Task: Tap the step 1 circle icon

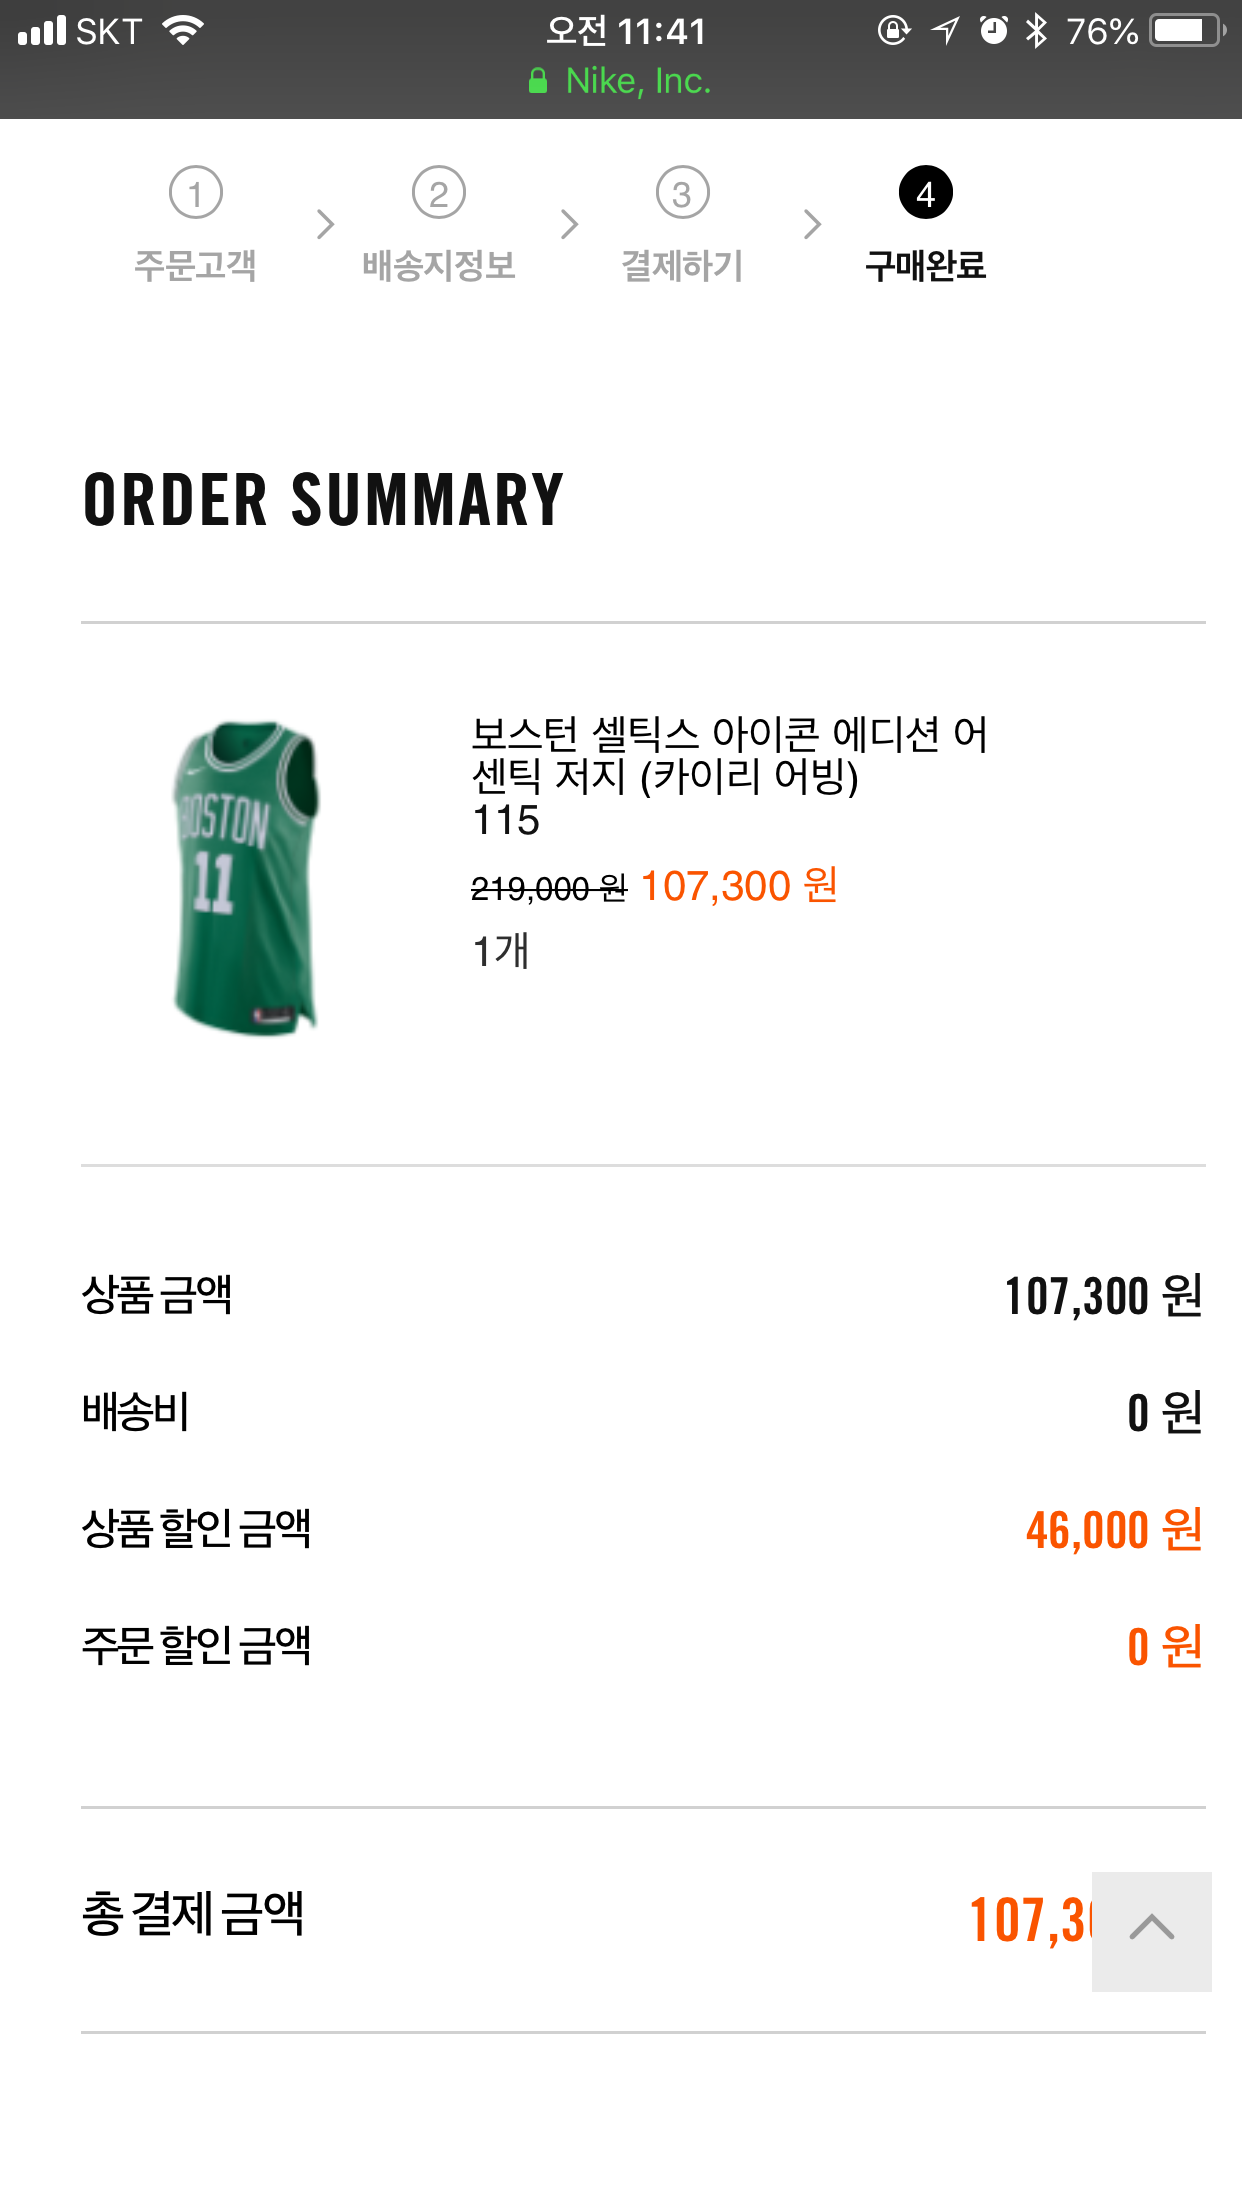Action: [x=195, y=193]
